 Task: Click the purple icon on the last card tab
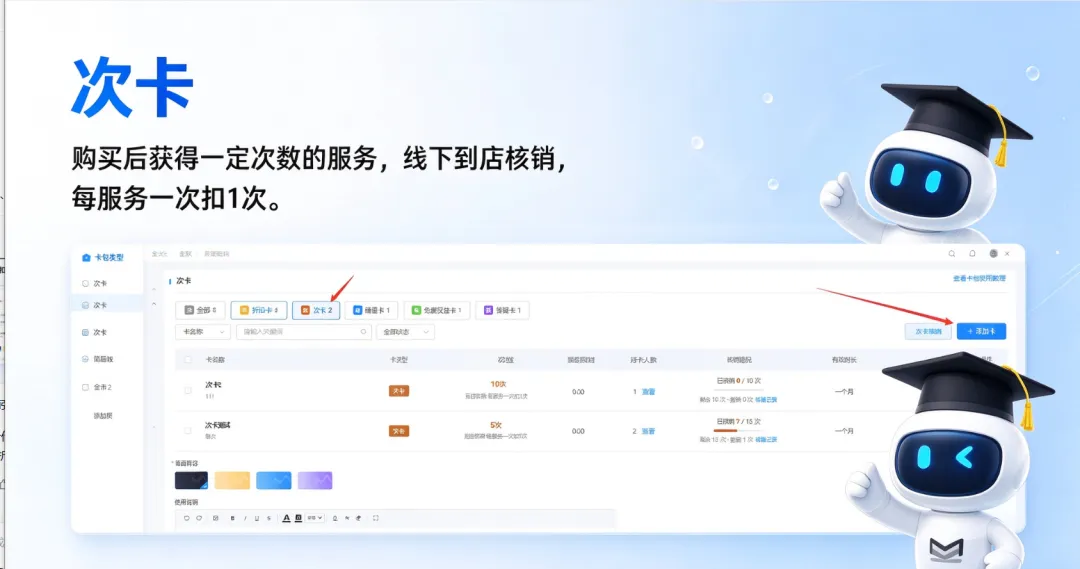pyautogui.click(x=488, y=311)
